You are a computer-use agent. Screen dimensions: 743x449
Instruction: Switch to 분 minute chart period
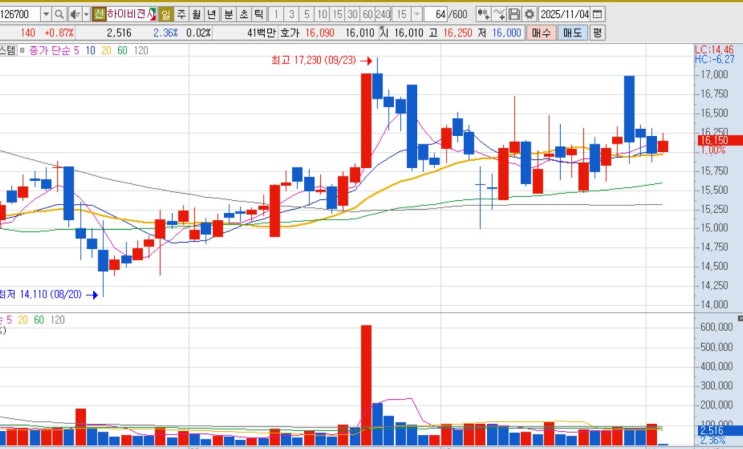pyautogui.click(x=228, y=15)
